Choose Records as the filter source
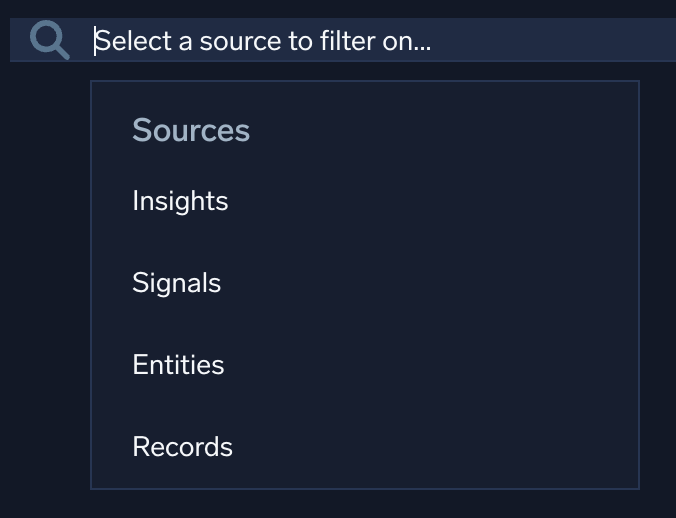Screen dimensions: 676x518 coord(182,447)
